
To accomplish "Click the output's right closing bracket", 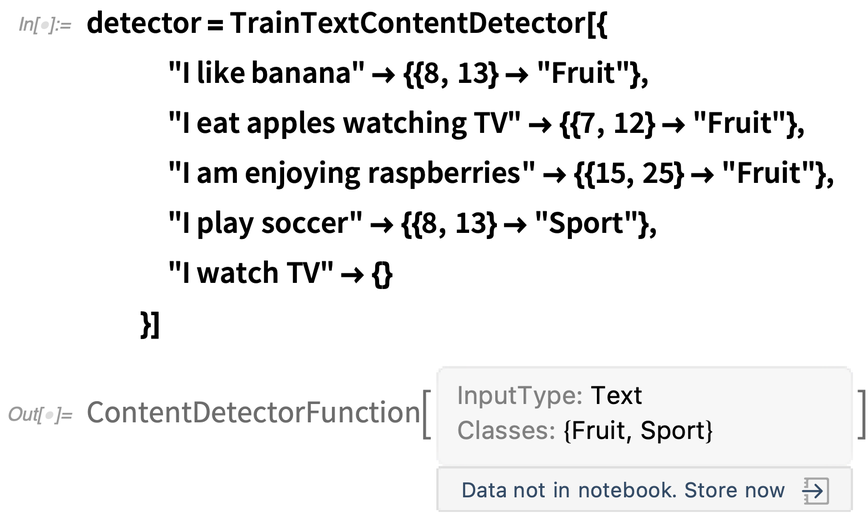I will pyautogui.click(x=860, y=414).
